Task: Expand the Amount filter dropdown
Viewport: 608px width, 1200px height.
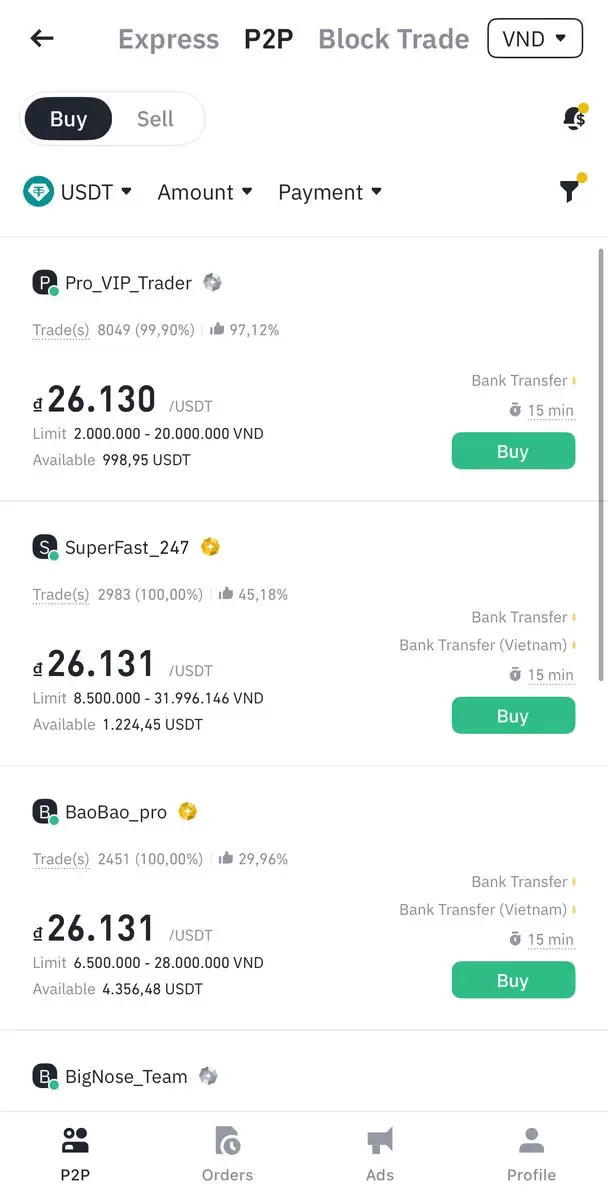Action: tap(205, 192)
